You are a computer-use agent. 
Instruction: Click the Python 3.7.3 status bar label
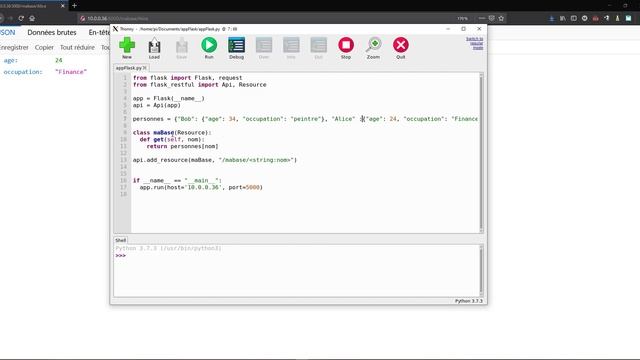coord(469,301)
